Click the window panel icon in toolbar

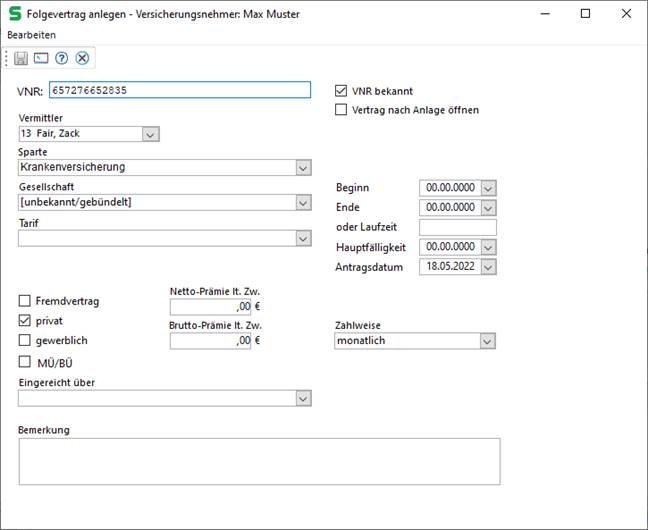pyautogui.click(x=41, y=58)
